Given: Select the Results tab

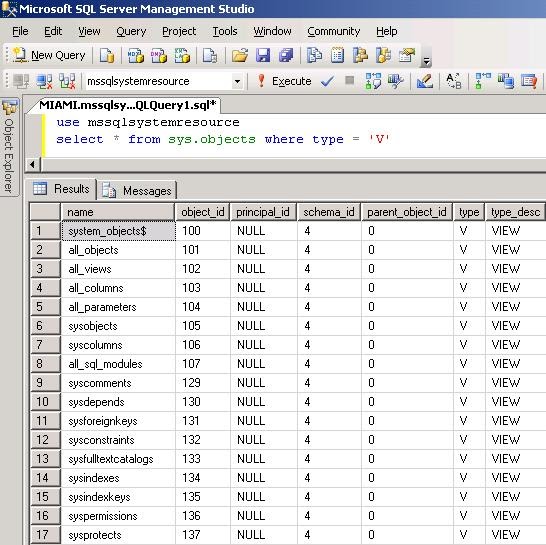Looking at the screenshot, I should (61, 189).
